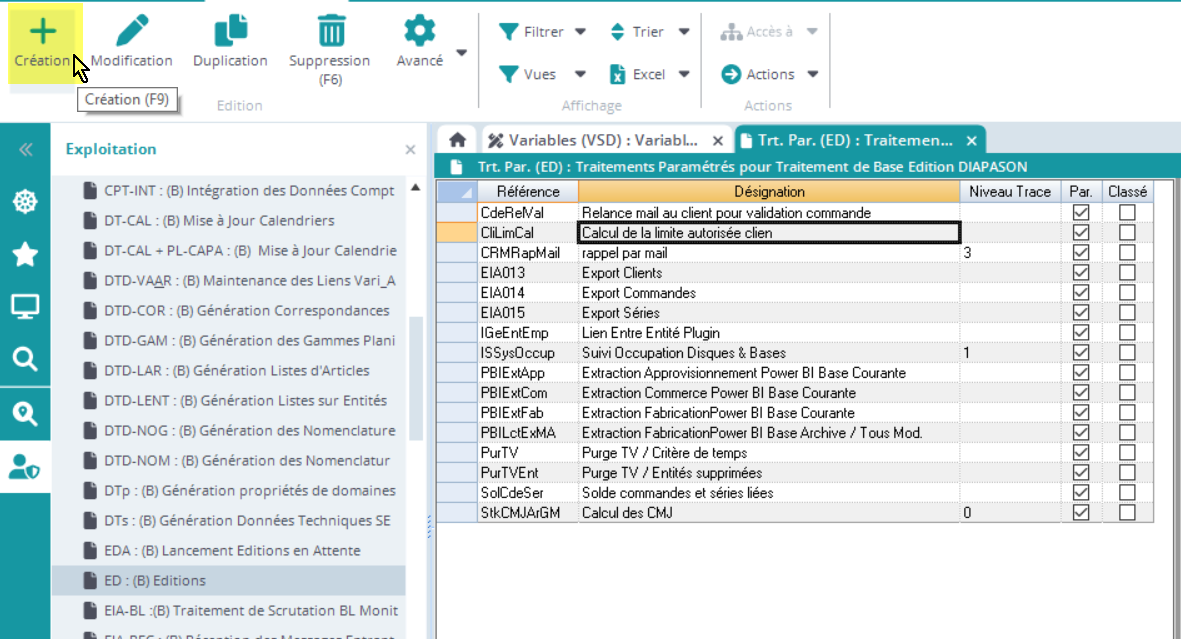Click the home tab icon
The image size is (1181, 639).
(457, 140)
